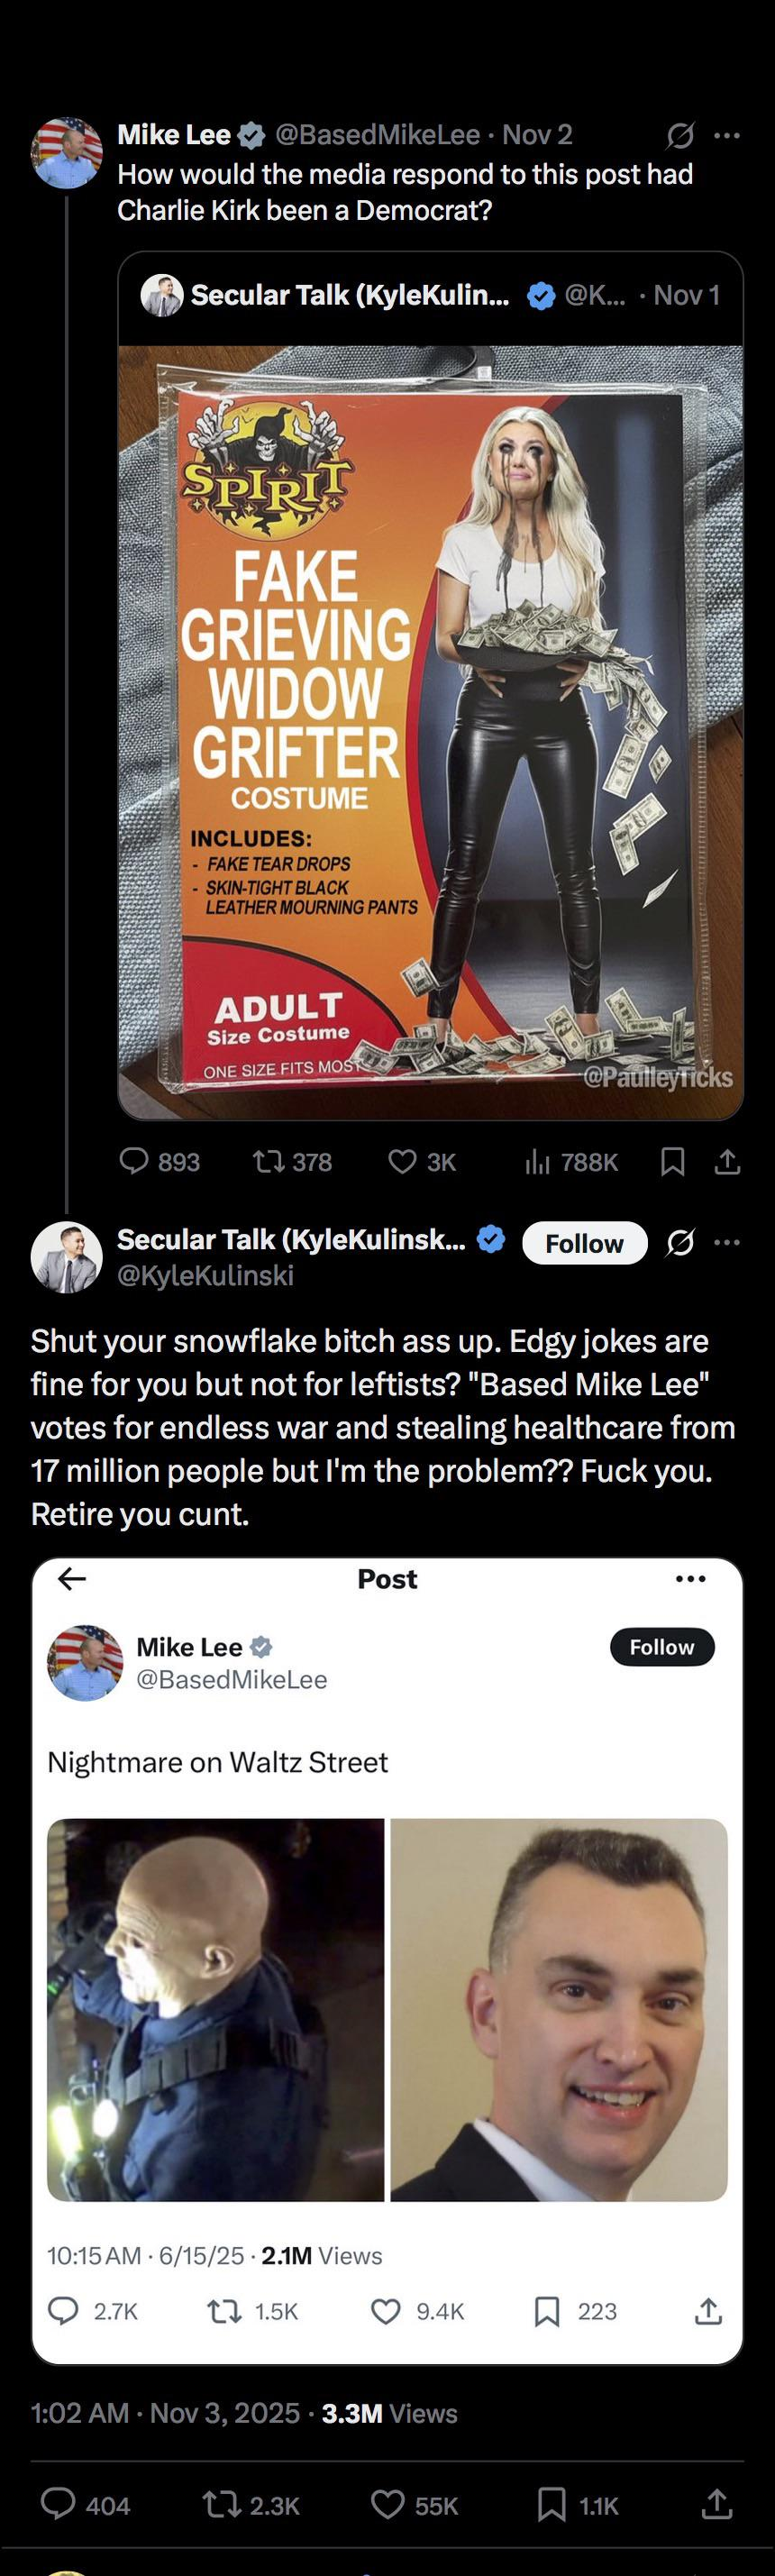The height and width of the screenshot is (2576, 775).
Task: Open the Nightmare on Waltz Street screenshot
Action: (387, 1960)
